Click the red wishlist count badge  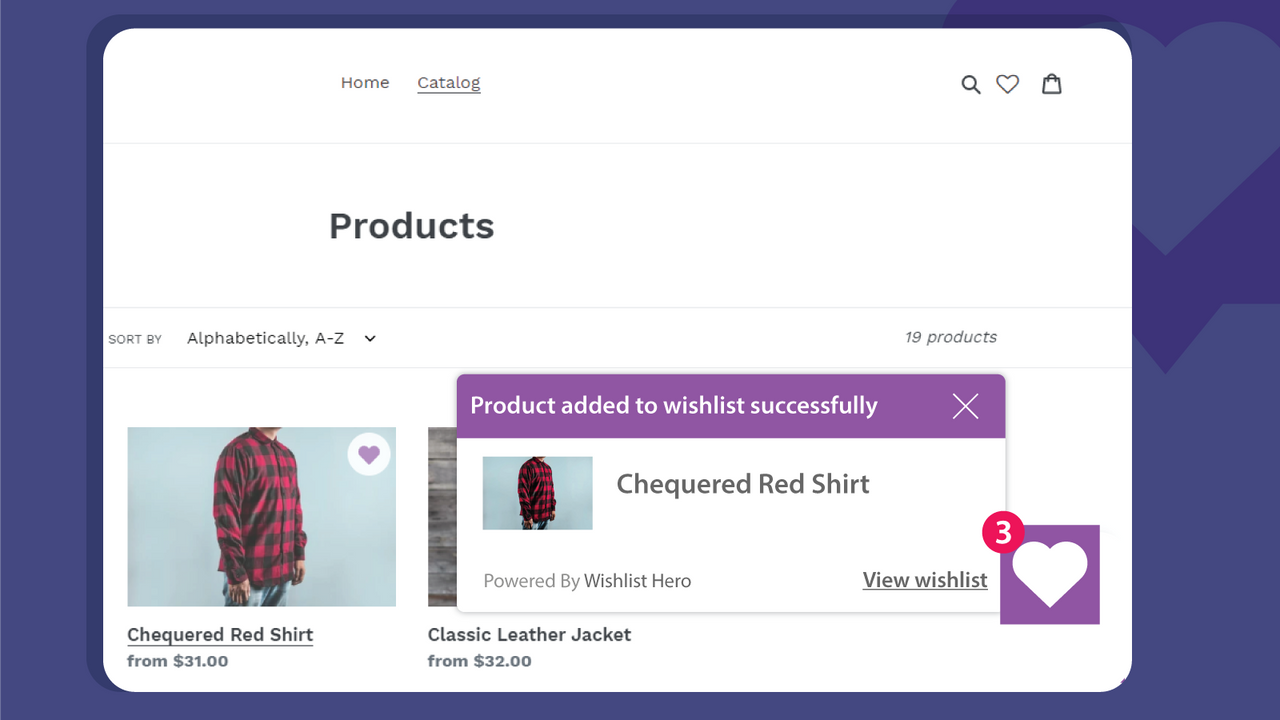(x=1003, y=533)
